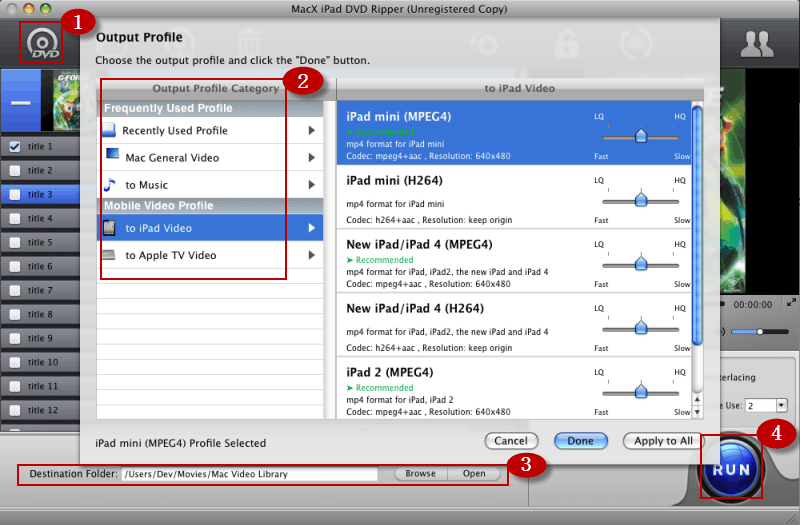Select to iPad Video category
Screen dimensions: 800x525
pos(210,228)
